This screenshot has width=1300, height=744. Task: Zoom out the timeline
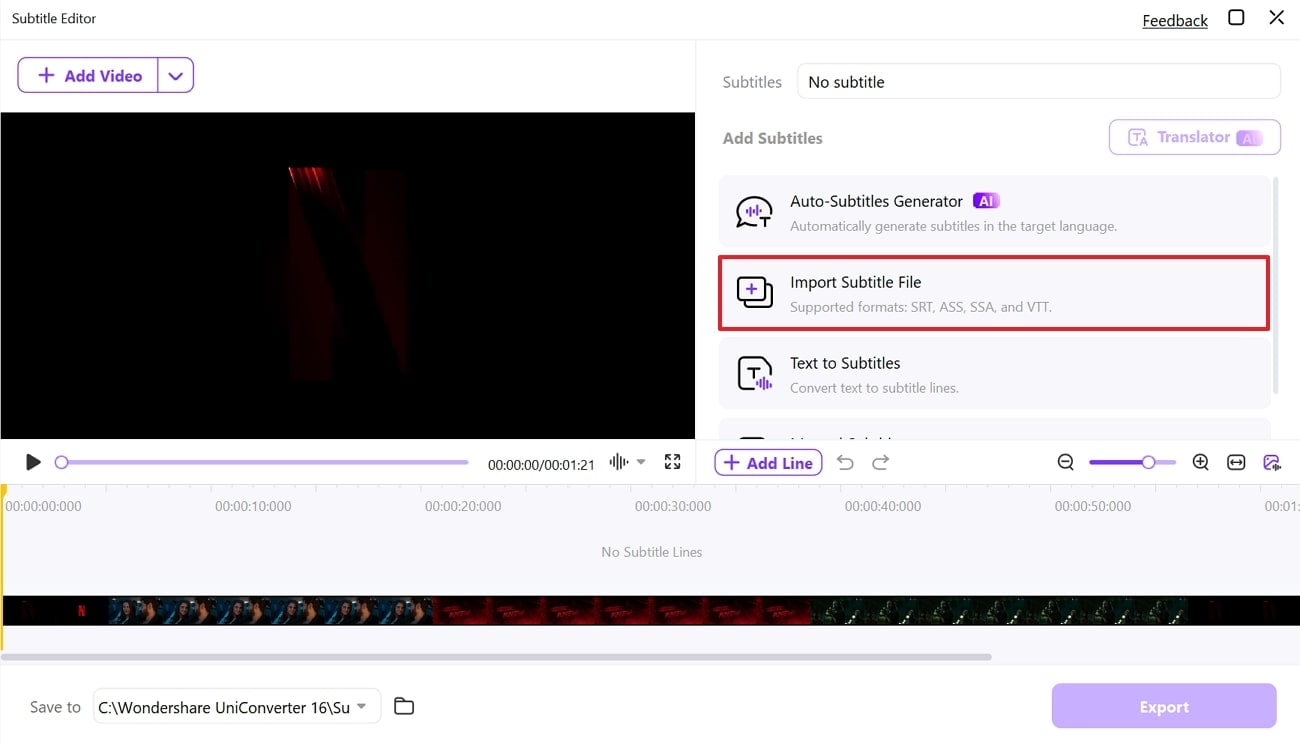[x=1066, y=462]
